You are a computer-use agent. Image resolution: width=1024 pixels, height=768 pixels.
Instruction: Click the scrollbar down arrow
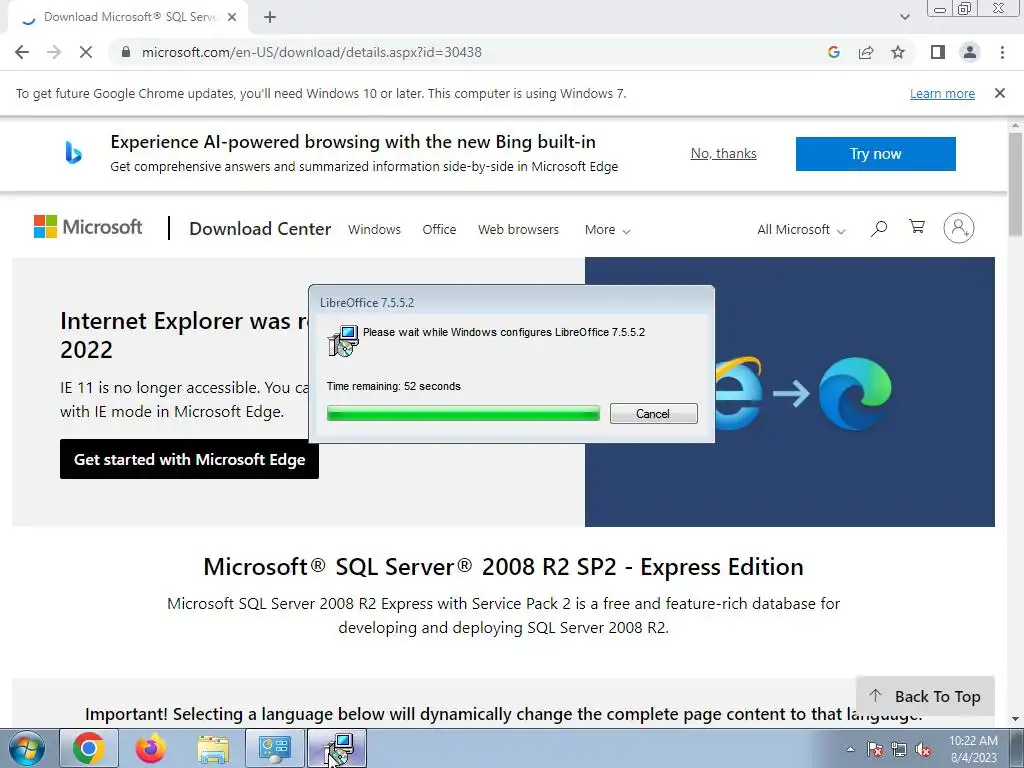coord(1016,719)
